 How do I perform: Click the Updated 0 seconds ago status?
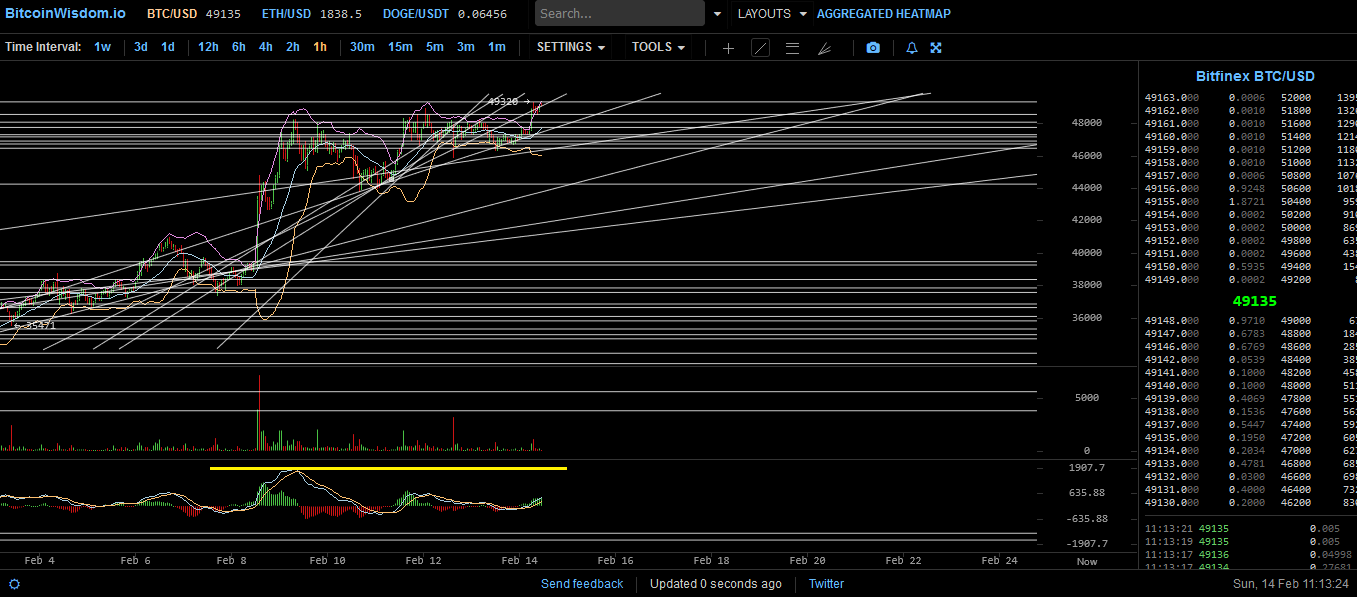716,584
